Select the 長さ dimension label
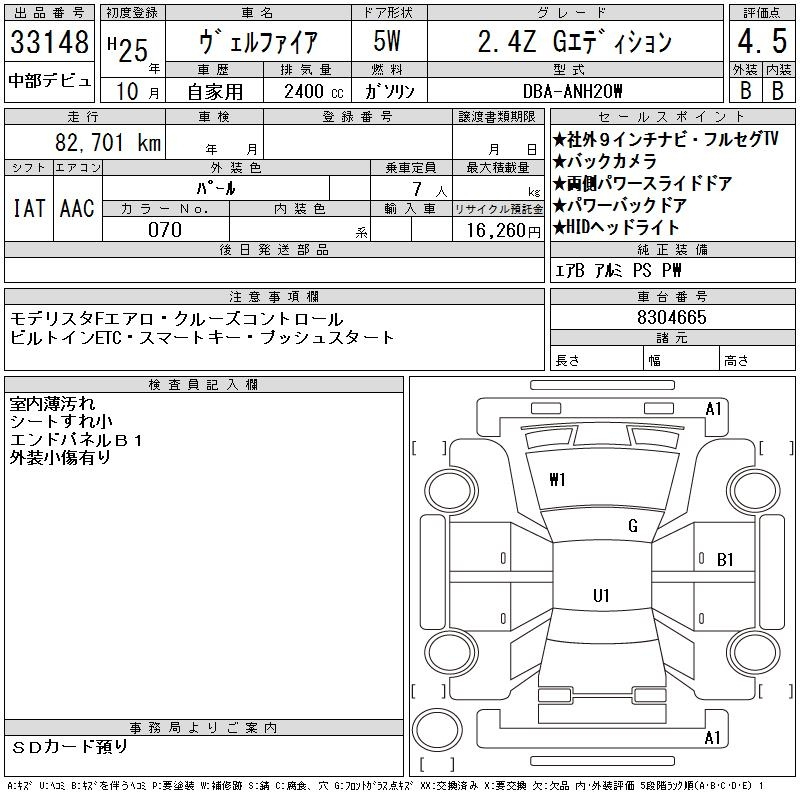 click(x=567, y=361)
